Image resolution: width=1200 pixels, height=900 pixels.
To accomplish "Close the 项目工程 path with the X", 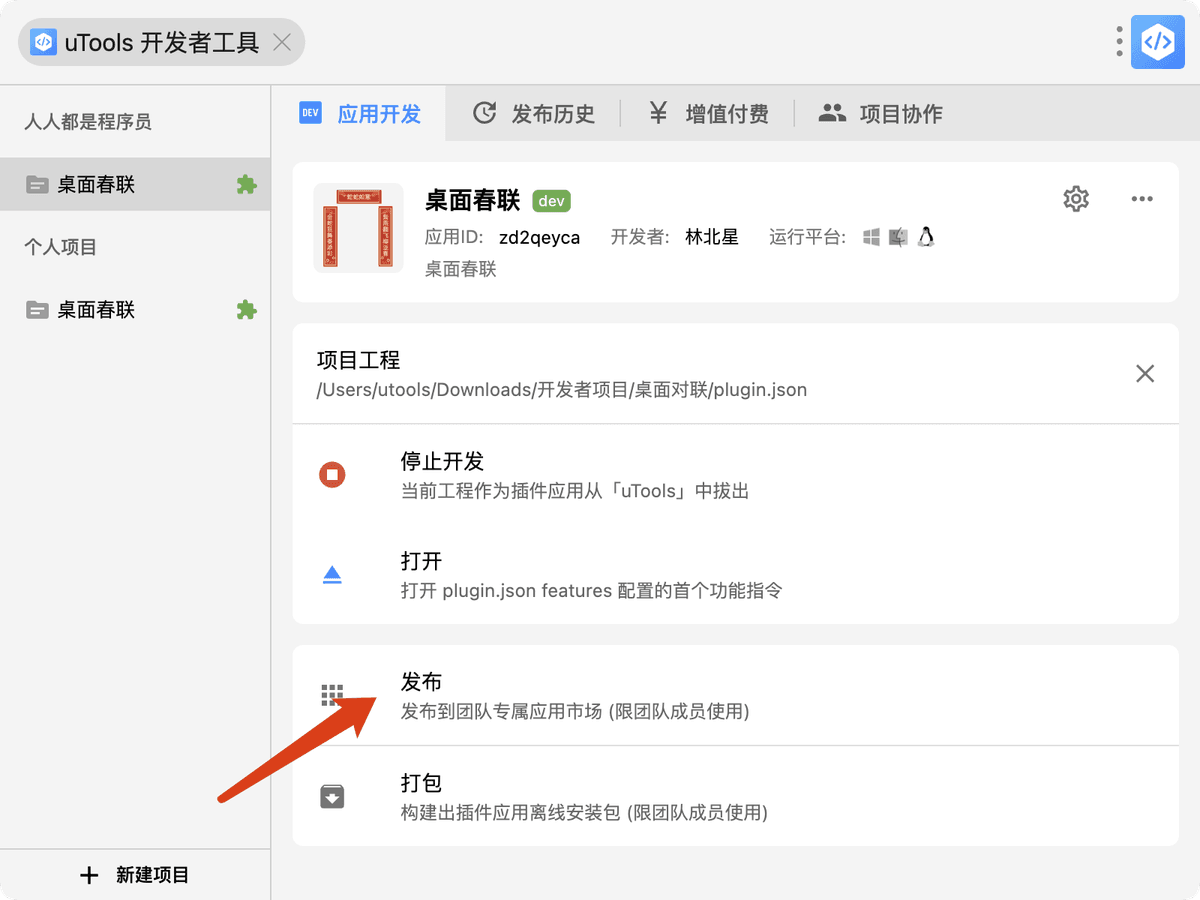I will (x=1145, y=374).
